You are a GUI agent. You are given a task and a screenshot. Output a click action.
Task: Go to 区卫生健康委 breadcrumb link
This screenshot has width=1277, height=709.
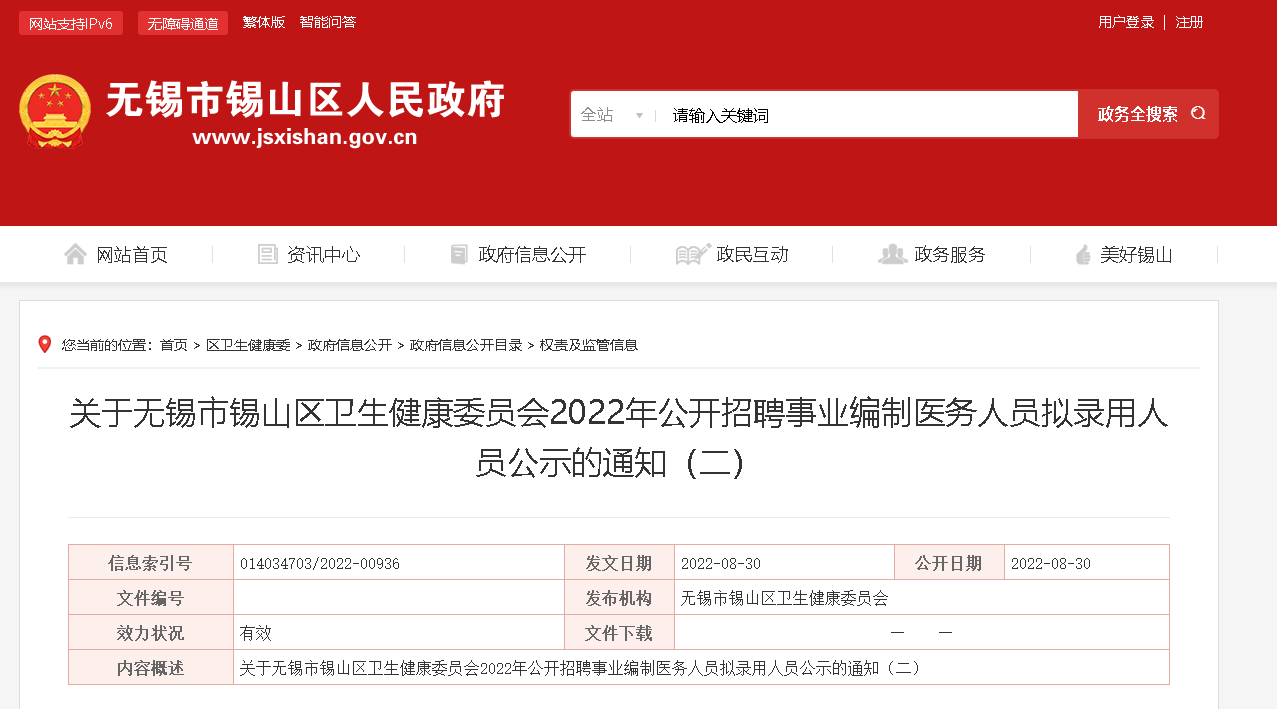coord(248,345)
